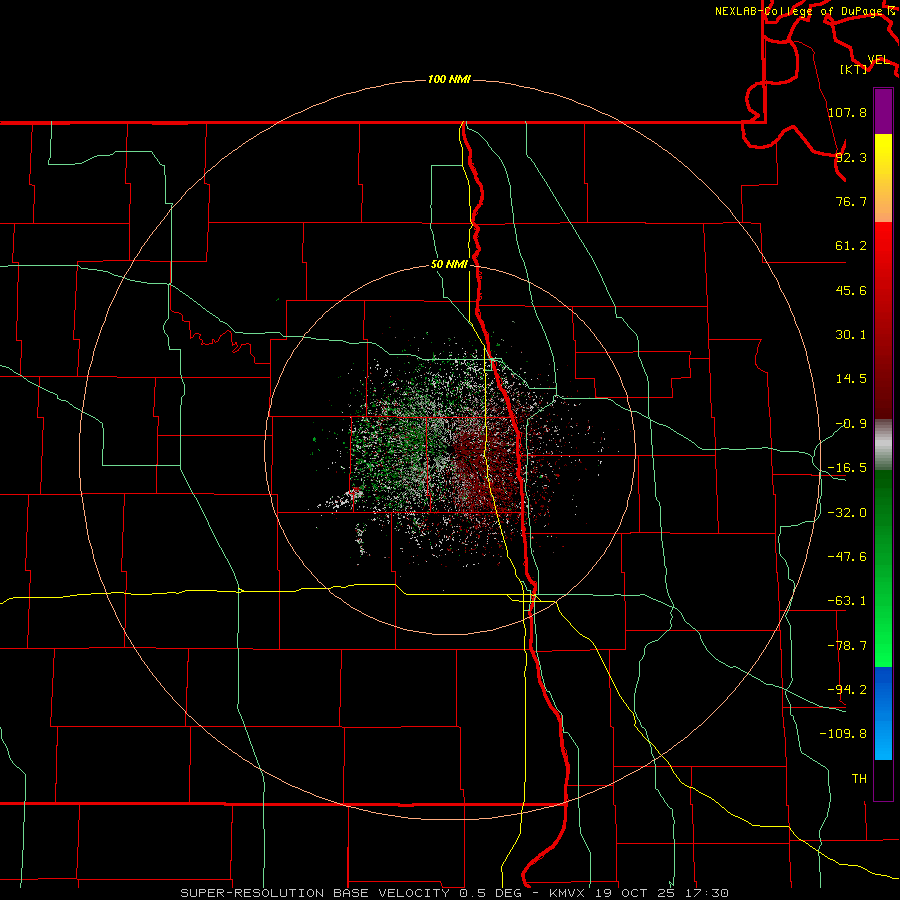The image size is (900, 900).
Task: Click the 50 NMI range ring label
Action: [x=449, y=264]
